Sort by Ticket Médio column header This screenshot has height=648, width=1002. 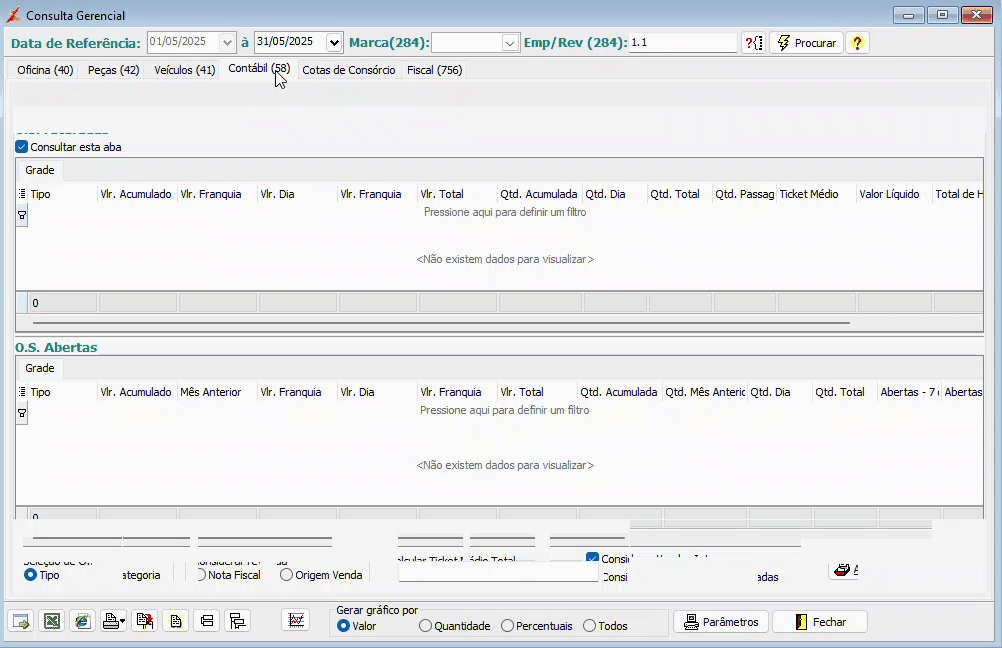coord(816,194)
